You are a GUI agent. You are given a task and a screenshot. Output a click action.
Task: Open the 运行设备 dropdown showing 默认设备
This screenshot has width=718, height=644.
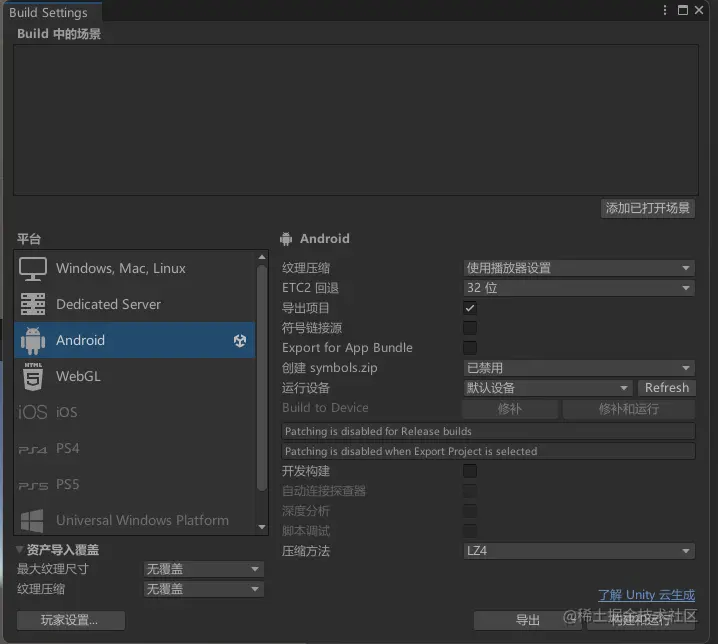548,388
